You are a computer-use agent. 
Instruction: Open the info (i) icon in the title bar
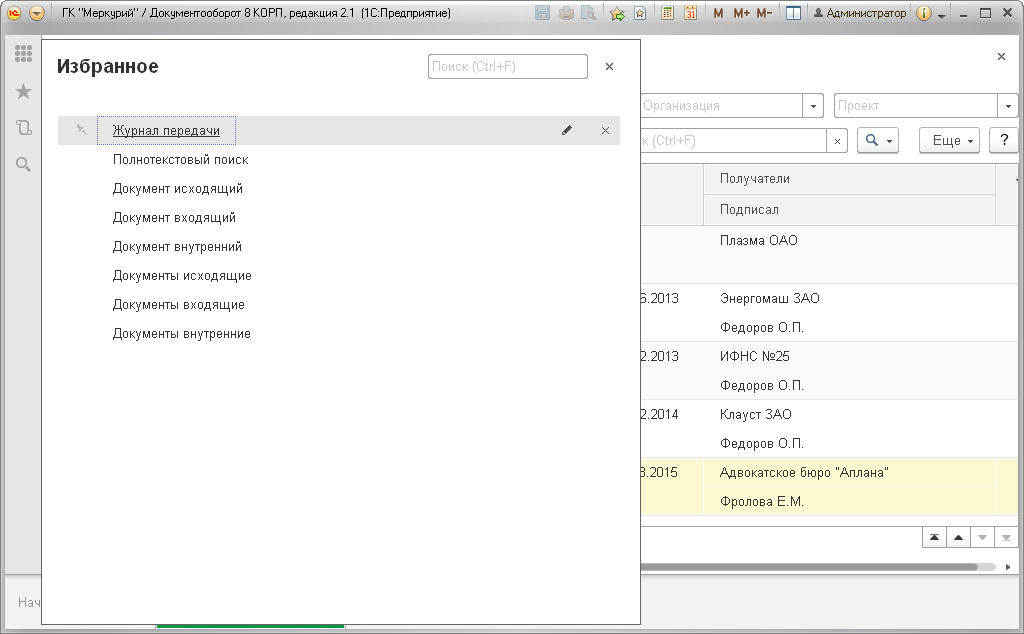click(923, 13)
